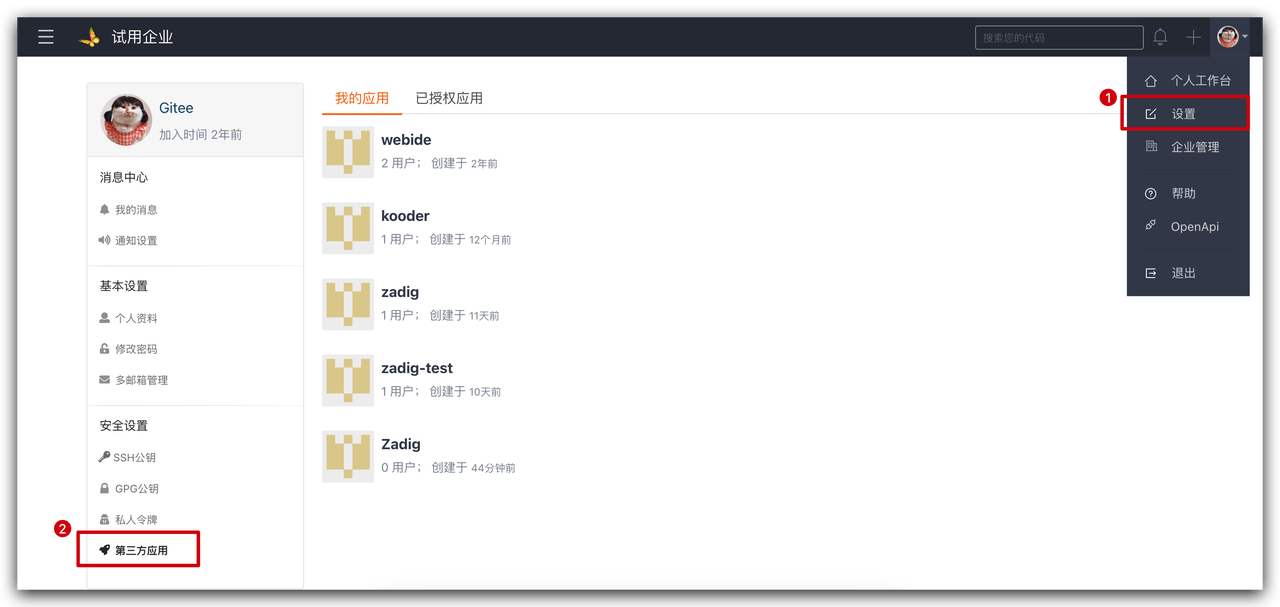Click the zadig-test application icon
The width and height of the screenshot is (1280, 607).
coord(348,380)
